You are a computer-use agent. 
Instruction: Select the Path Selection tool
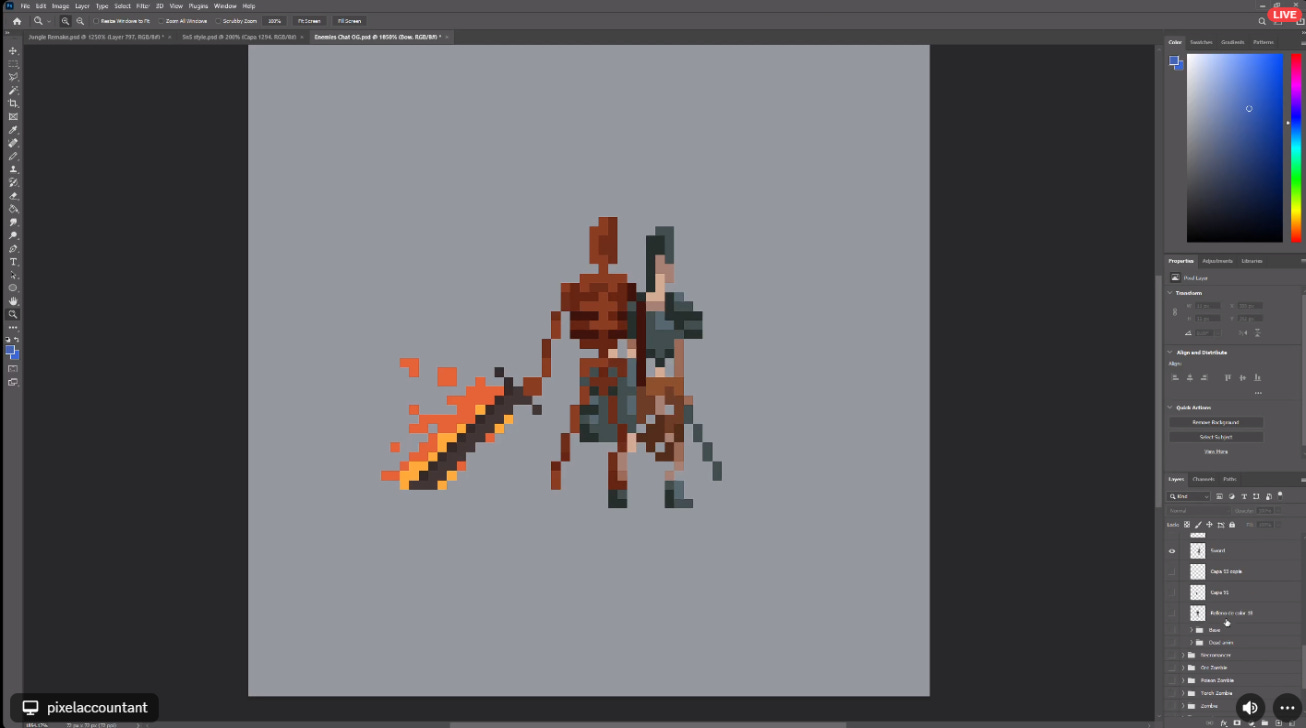(x=13, y=275)
